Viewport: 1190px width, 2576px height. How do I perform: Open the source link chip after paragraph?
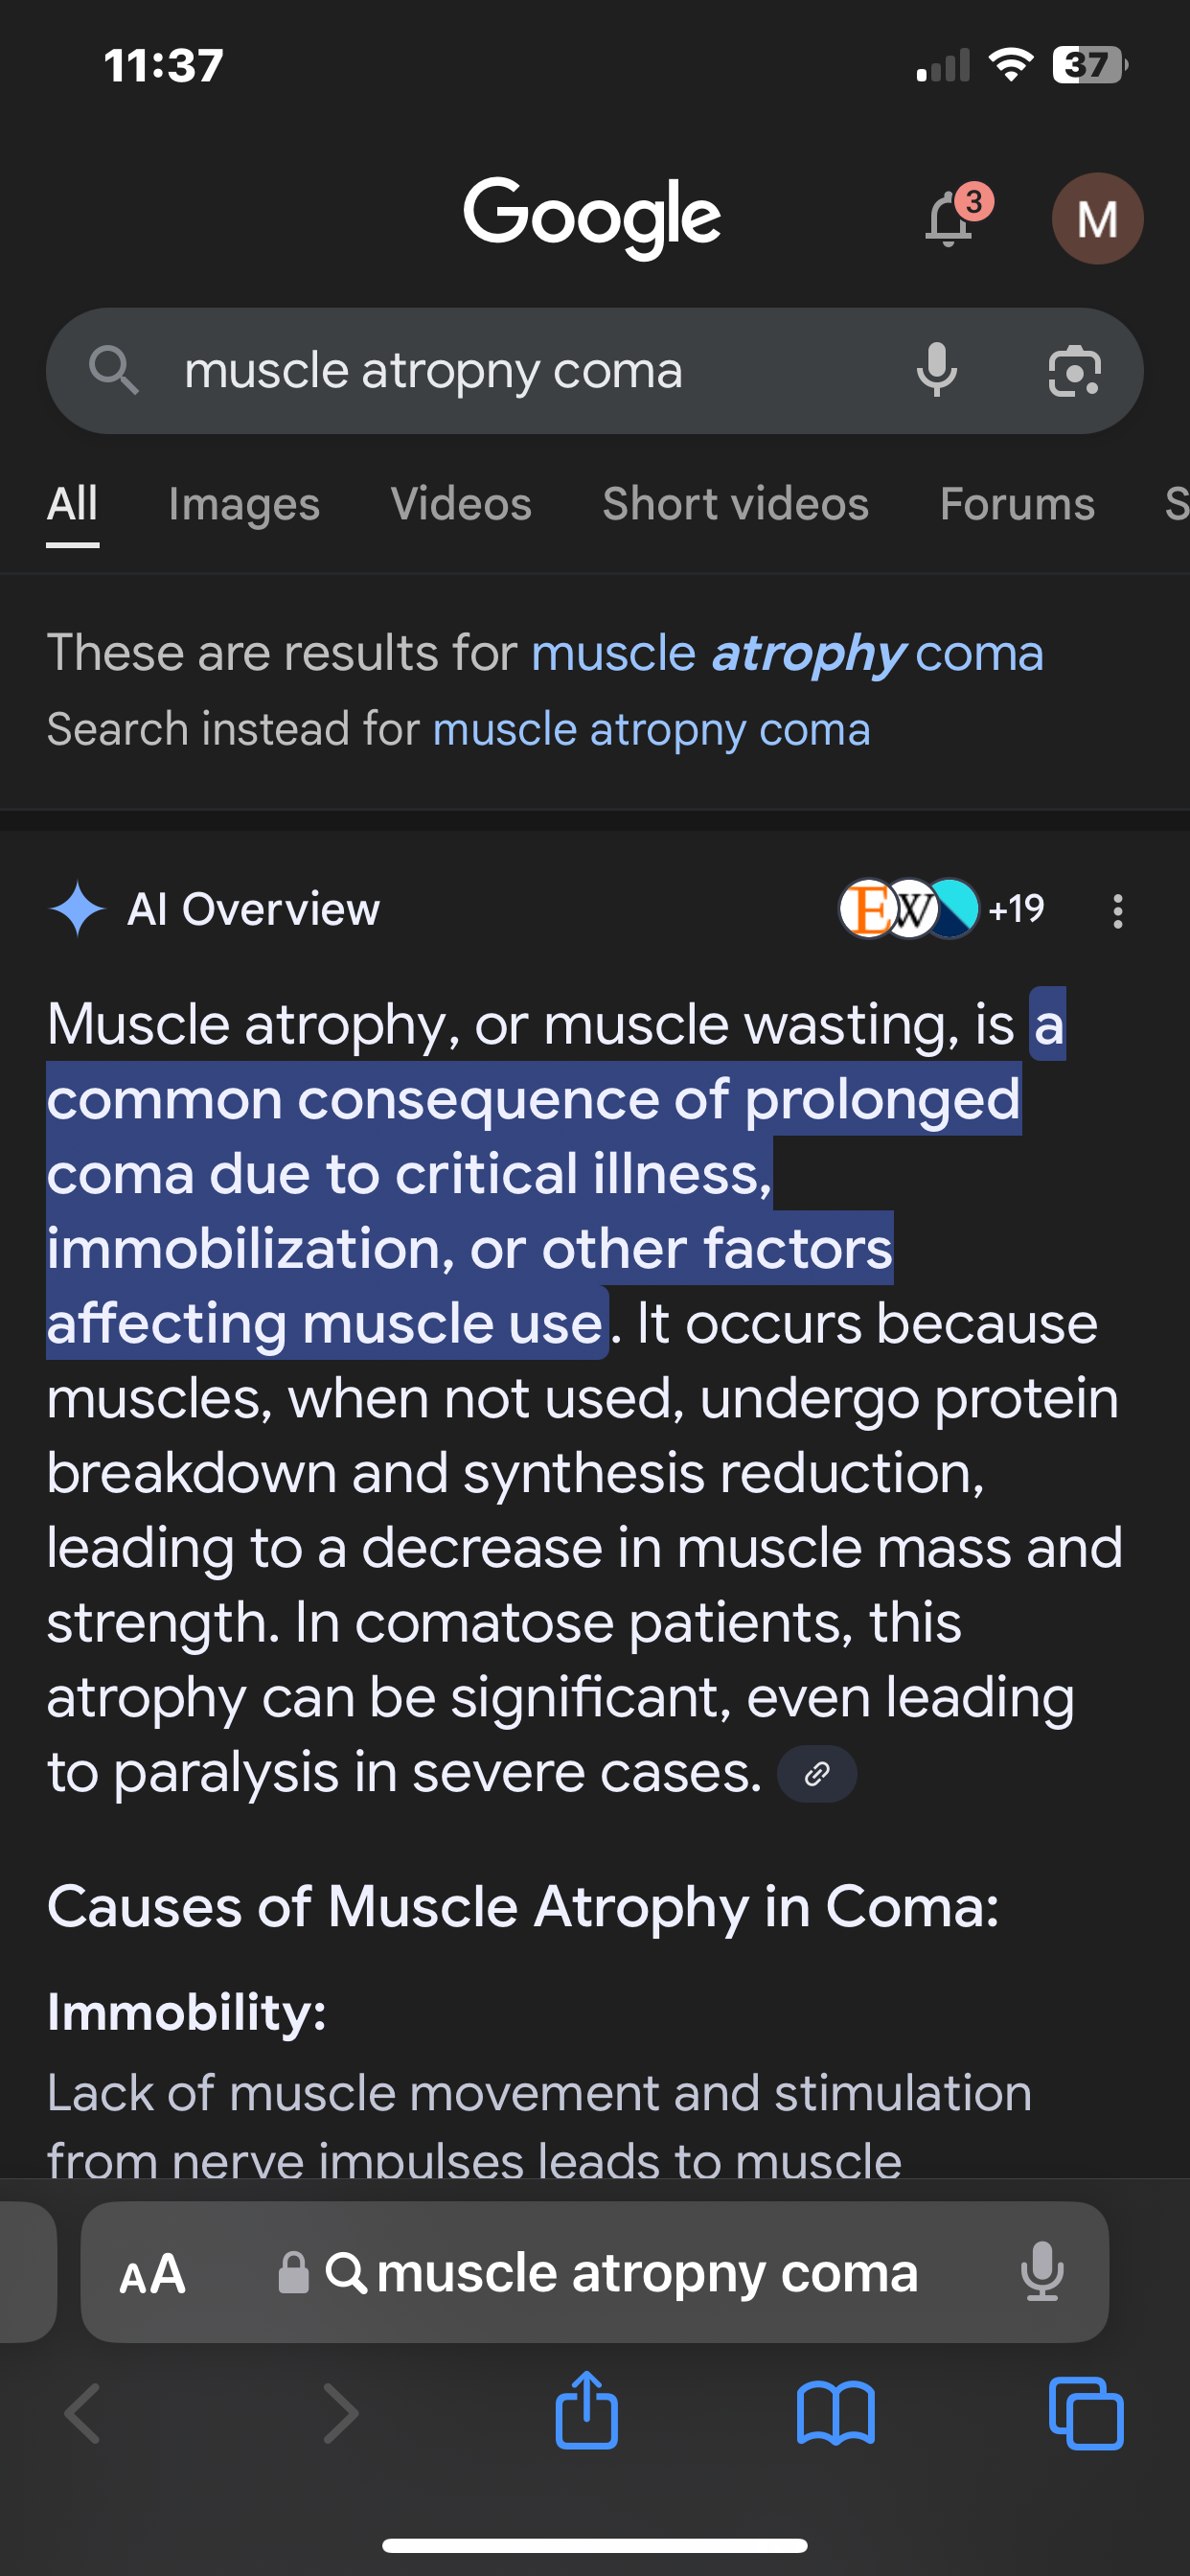817,1774
